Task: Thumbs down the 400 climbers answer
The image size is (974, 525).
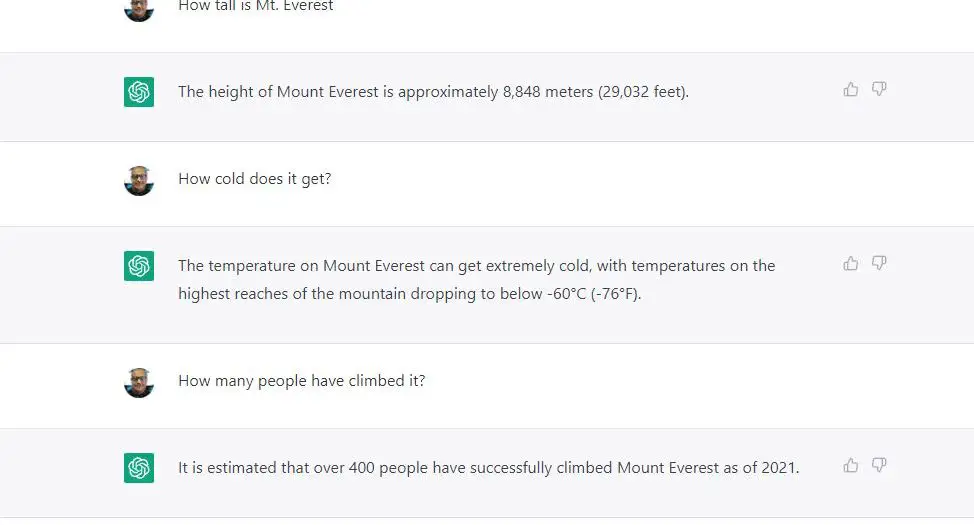Action: pos(879,465)
